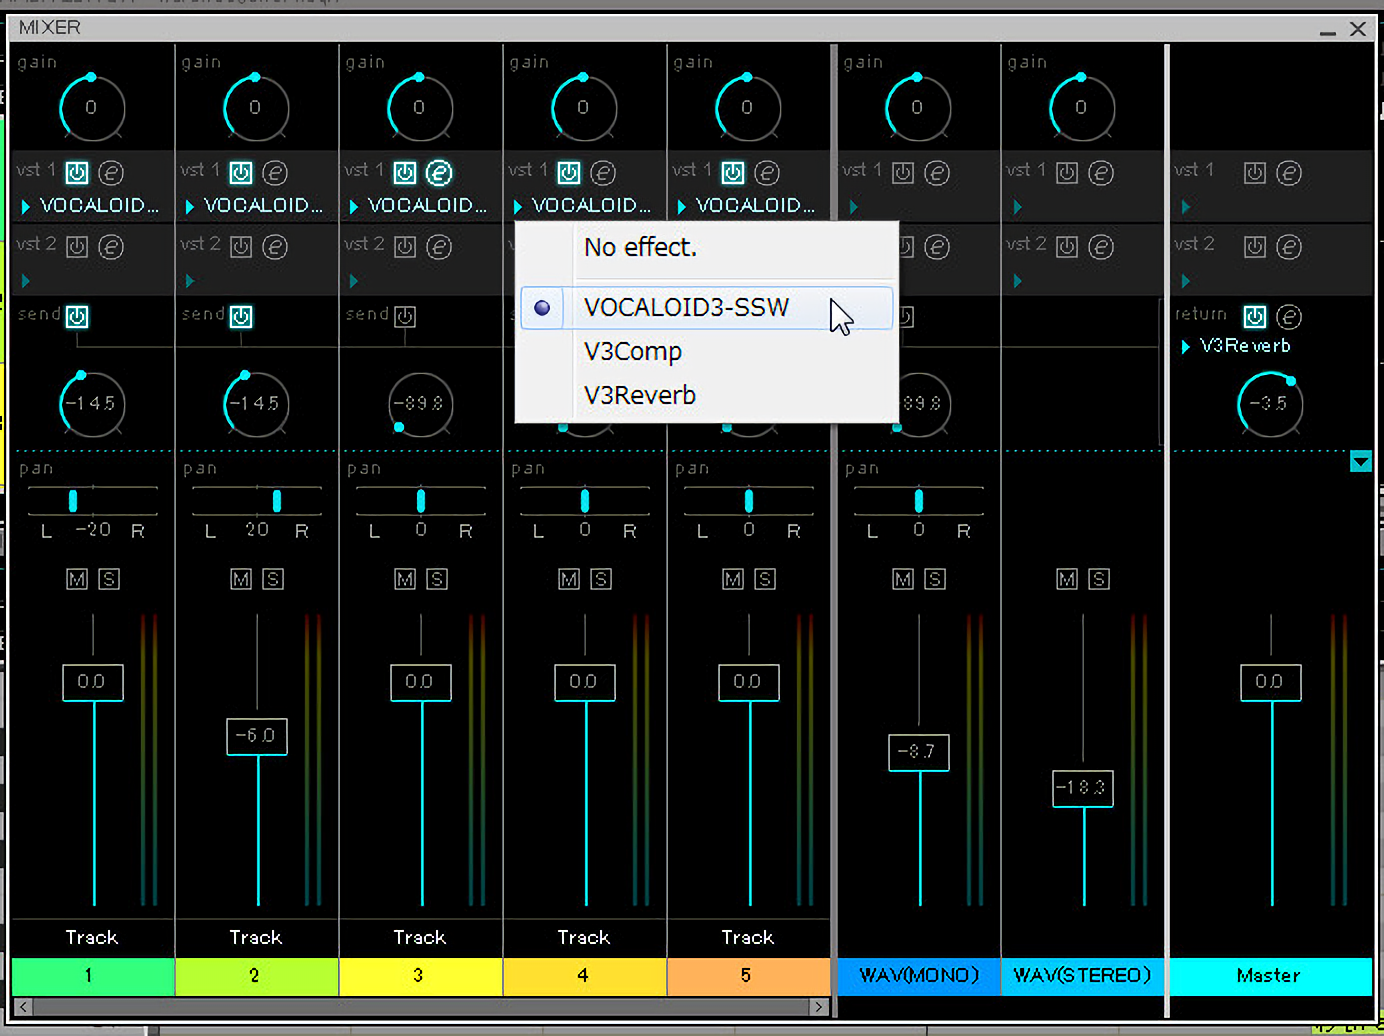Viewport: 1384px width, 1036px height.
Task: Select V3Comp in effect menu
Action: [706, 352]
